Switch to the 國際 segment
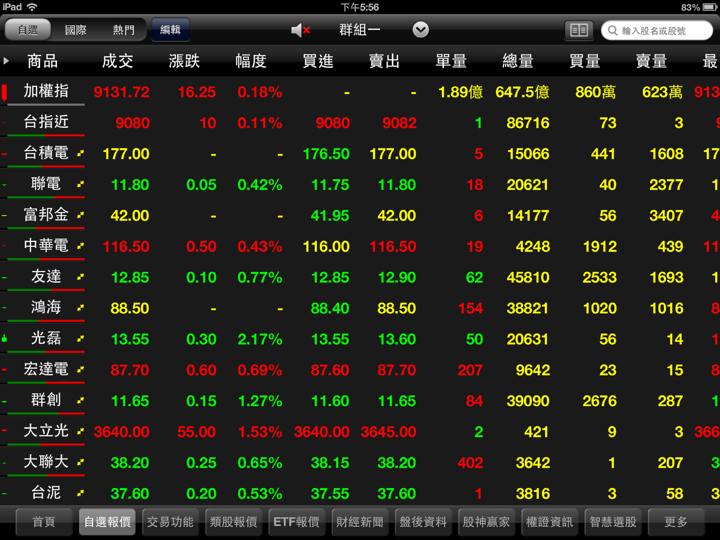720x540 pixels. pyautogui.click(x=76, y=31)
